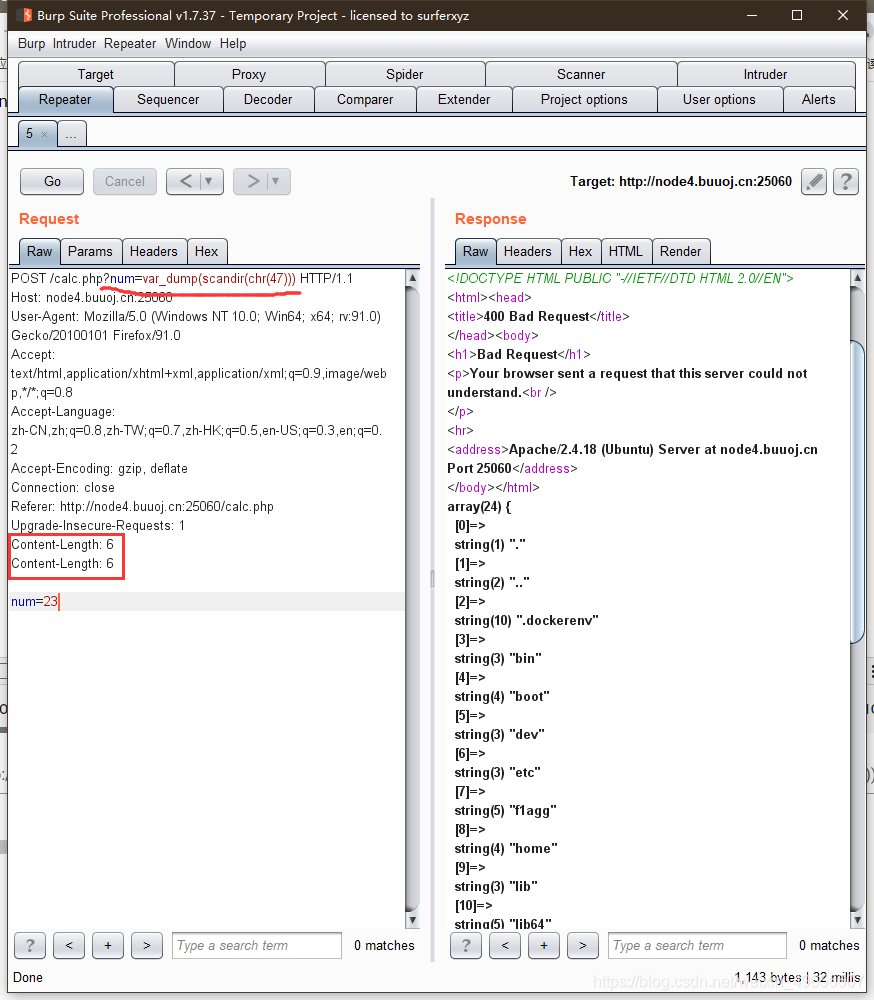This screenshot has height=1000, width=874.
Task: Switch to the Spider tab
Action: tap(404, 74)
